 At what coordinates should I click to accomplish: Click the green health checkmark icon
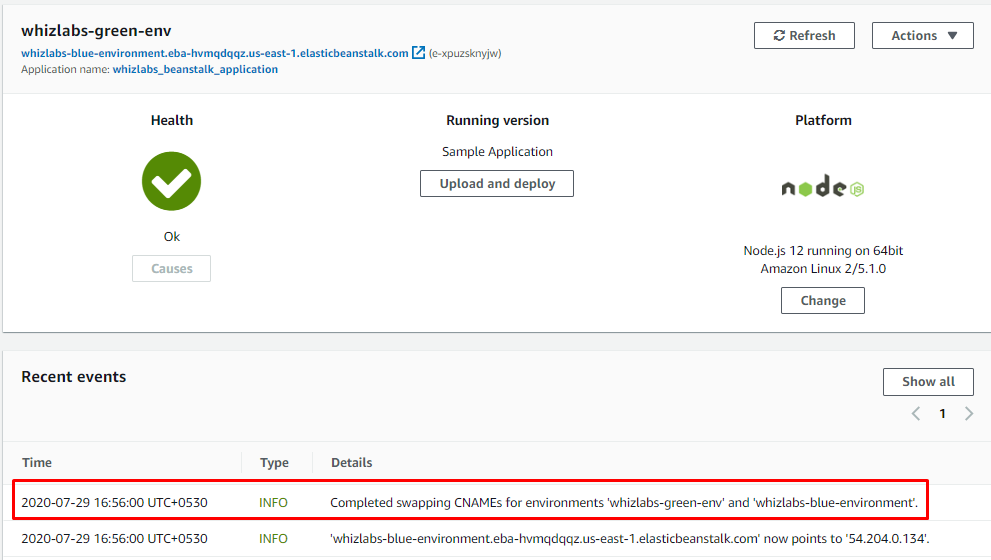pyautogui.click(x=171, y=181)
